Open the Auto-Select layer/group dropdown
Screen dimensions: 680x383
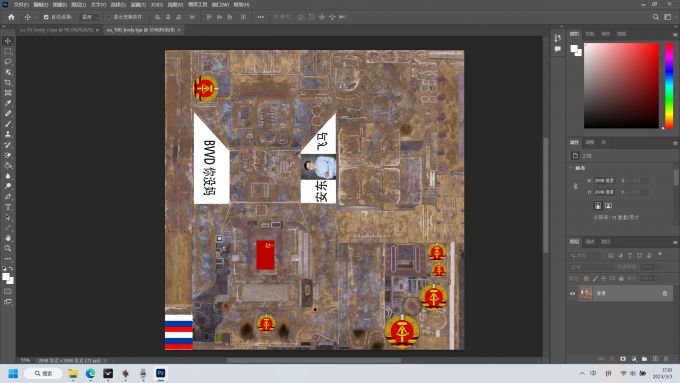[90, 17]
